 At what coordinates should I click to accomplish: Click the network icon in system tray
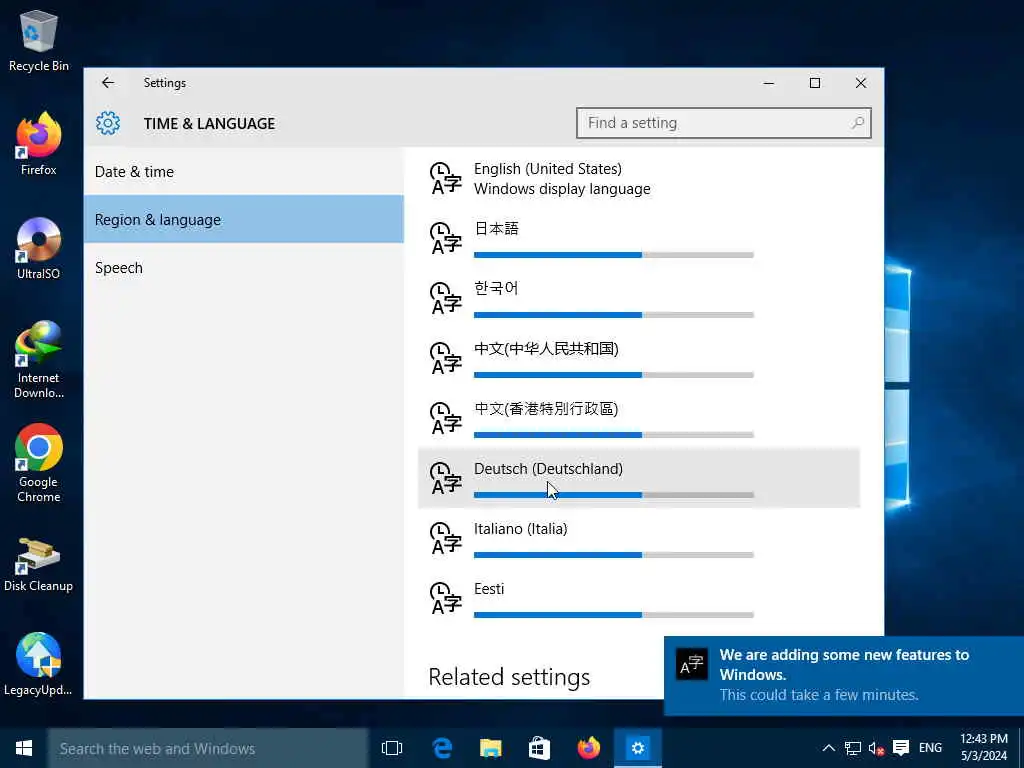click(x=852, y=748)
